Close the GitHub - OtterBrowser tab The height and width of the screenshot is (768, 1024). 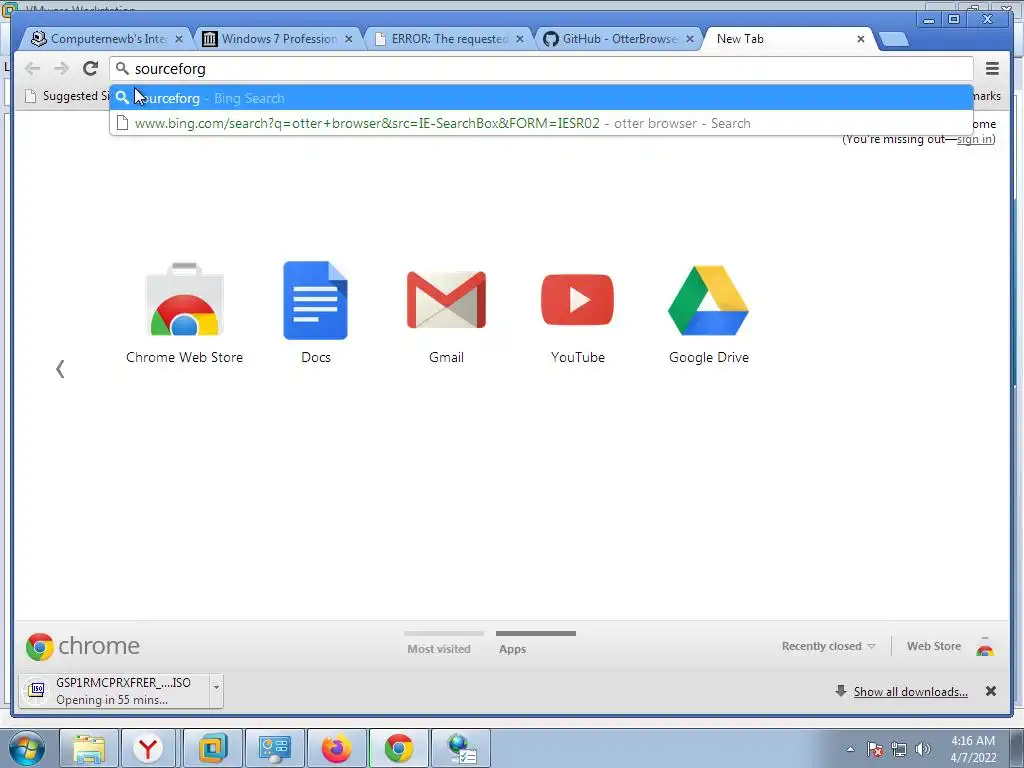pos(690,39)
